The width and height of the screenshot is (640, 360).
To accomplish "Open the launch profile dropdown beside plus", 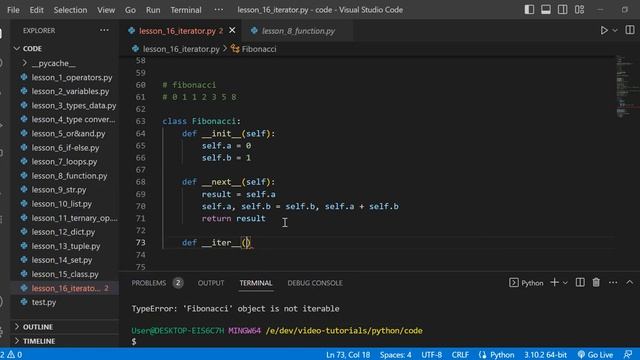I will [x=565, y=283].
